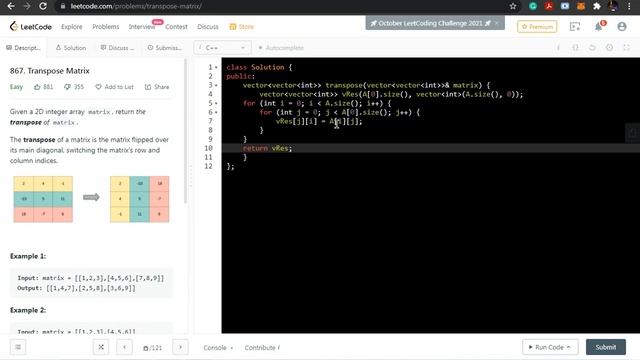640x360 pixels.
Task: Click the Share button
Action: (x=157, y=87)
